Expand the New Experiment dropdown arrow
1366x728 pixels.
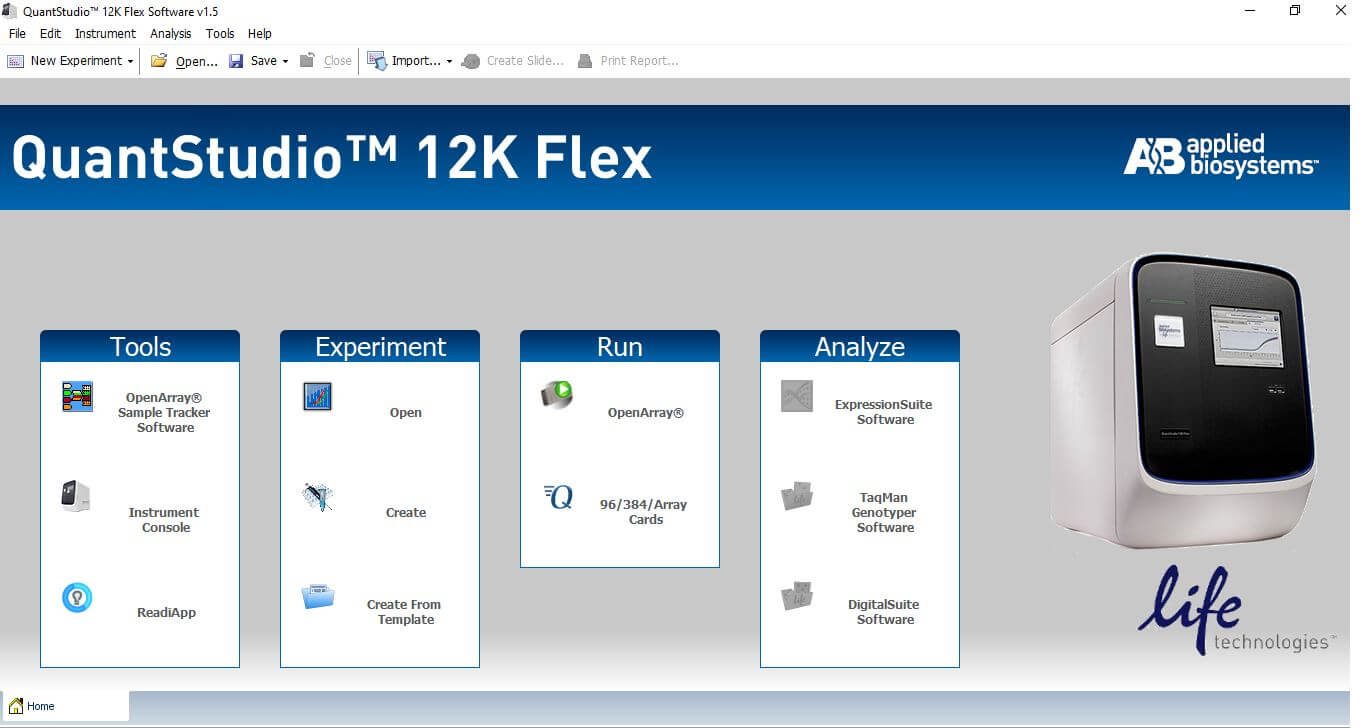click(x=129, y=61)
